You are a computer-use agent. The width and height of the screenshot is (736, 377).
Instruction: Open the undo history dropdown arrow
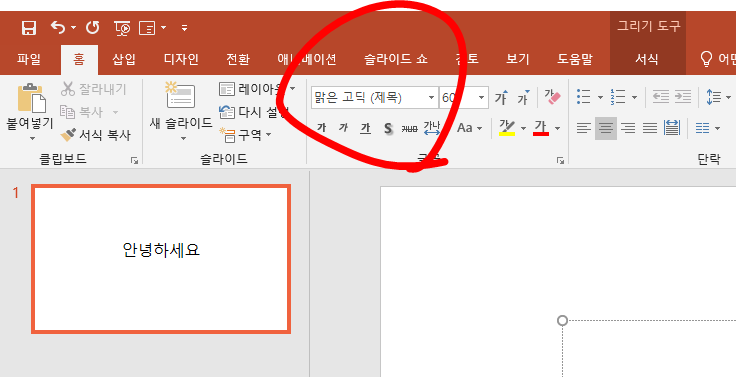pos(73,28)
